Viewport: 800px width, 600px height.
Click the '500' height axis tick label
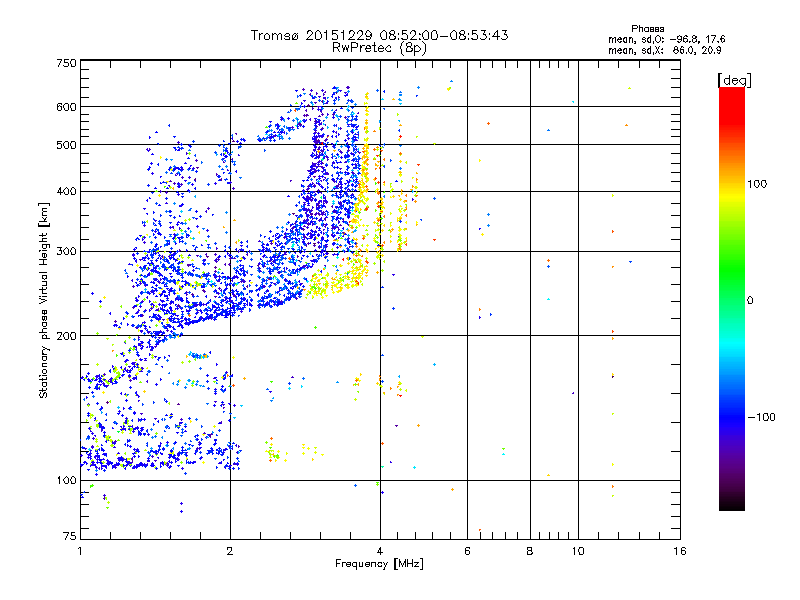tap(66, 145)
